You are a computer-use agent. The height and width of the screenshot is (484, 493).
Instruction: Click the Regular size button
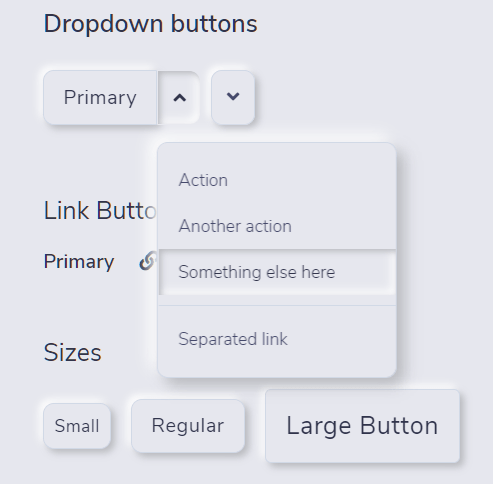(188, 426)
